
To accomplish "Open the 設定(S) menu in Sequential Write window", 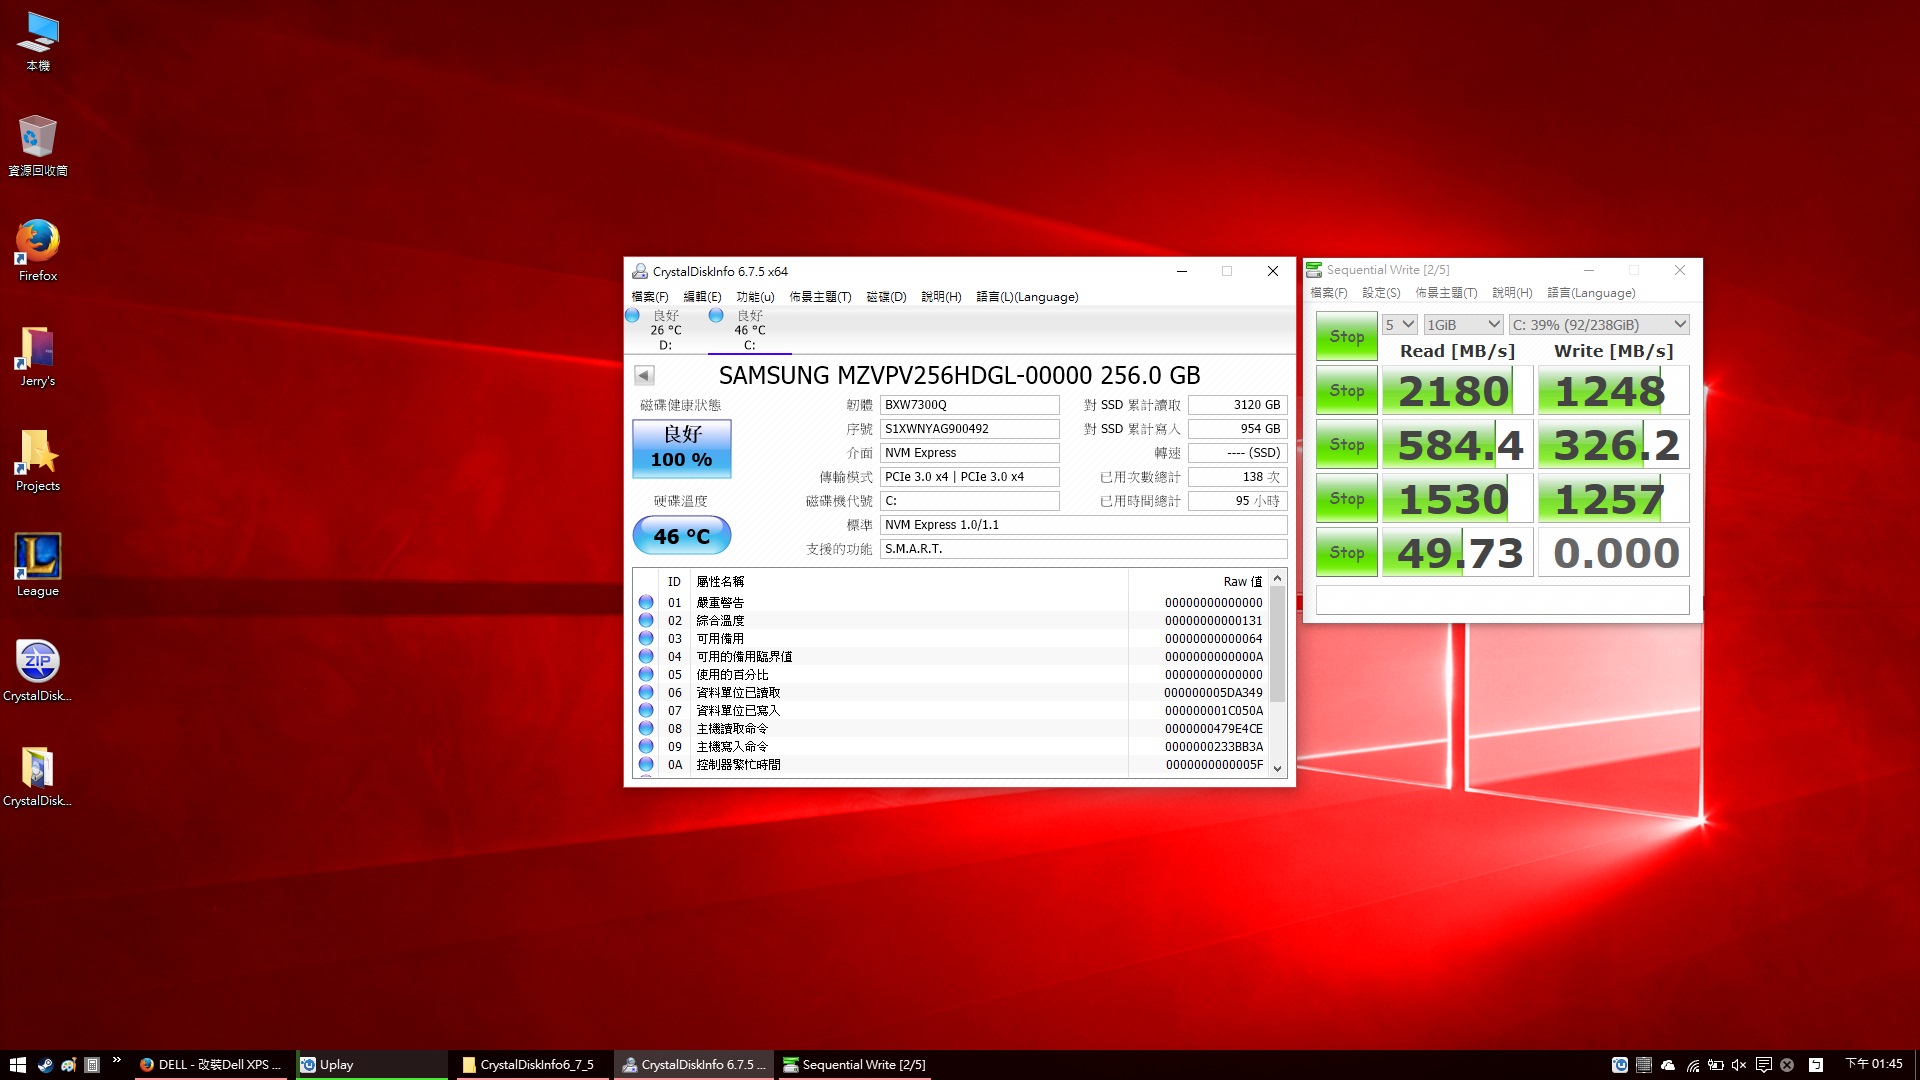I will tap(1381, 293).
